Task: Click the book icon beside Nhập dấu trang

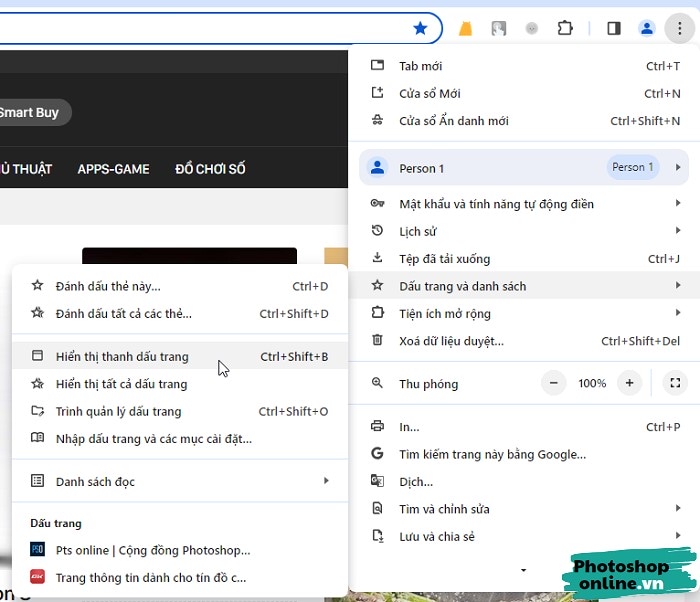Action: click(38, 437)
